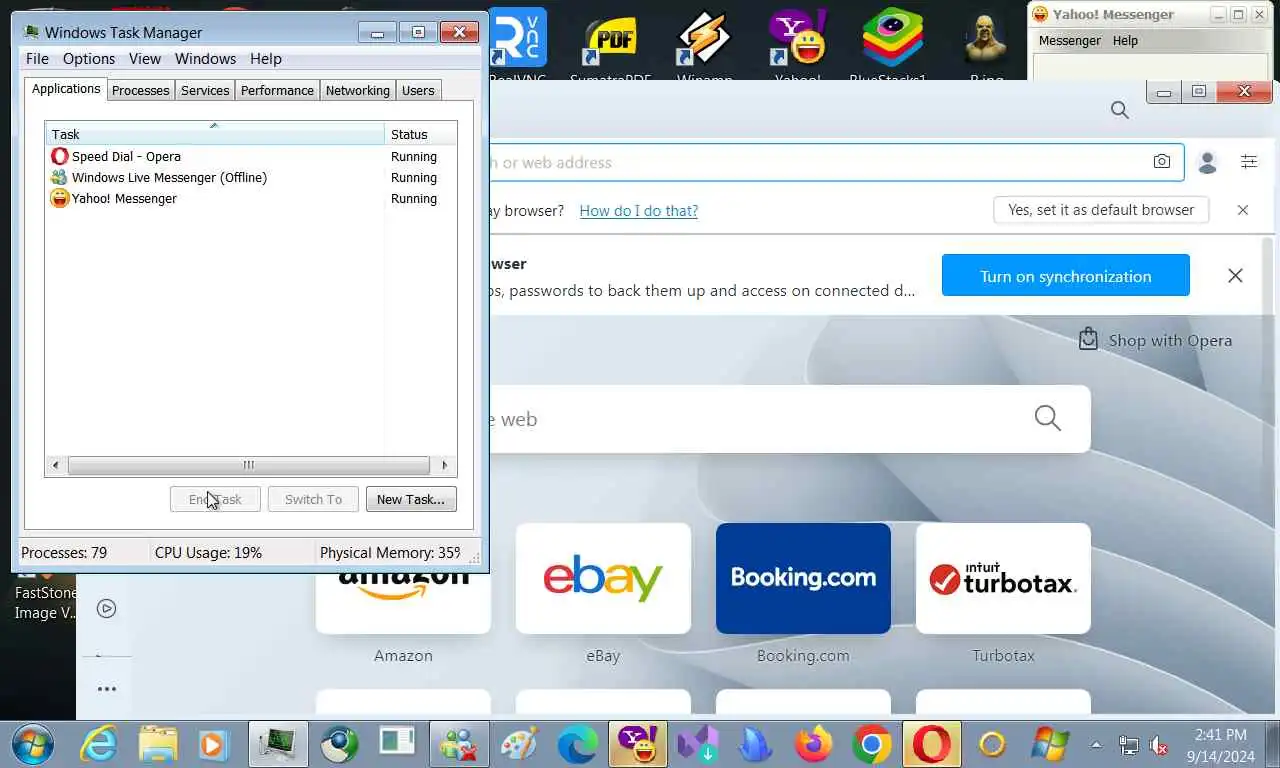This screenshot has width=1280, height=768.
Task: Open the Windows Start orb
Action: click(33, 744)
